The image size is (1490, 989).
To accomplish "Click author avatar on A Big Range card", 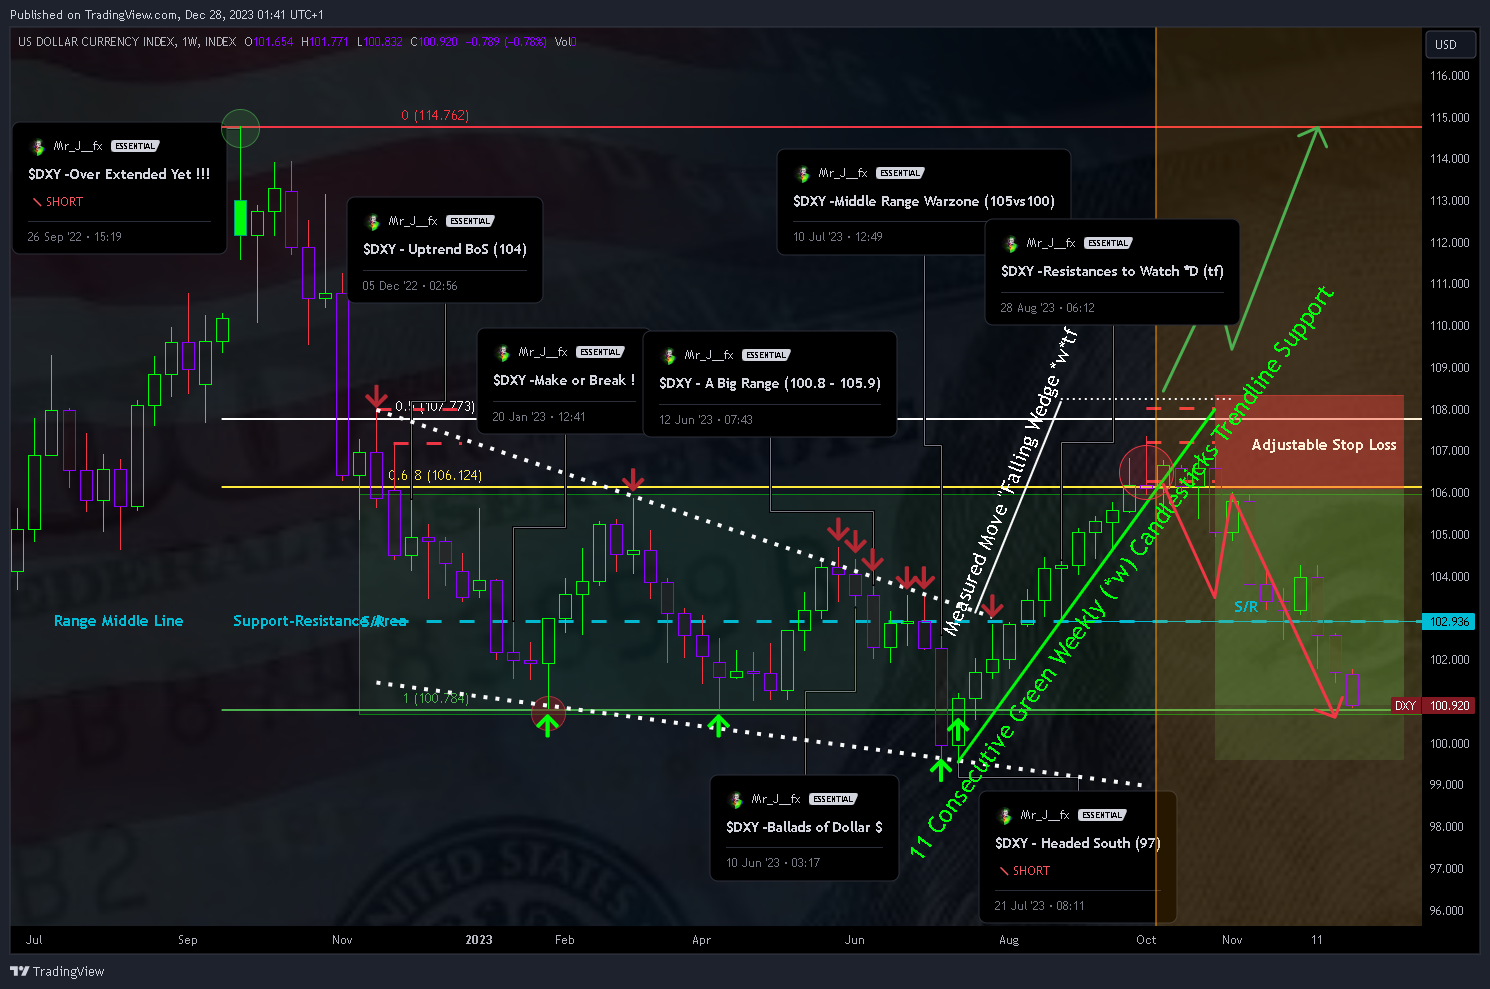I will pyautogui.click(x=669, y=356).
